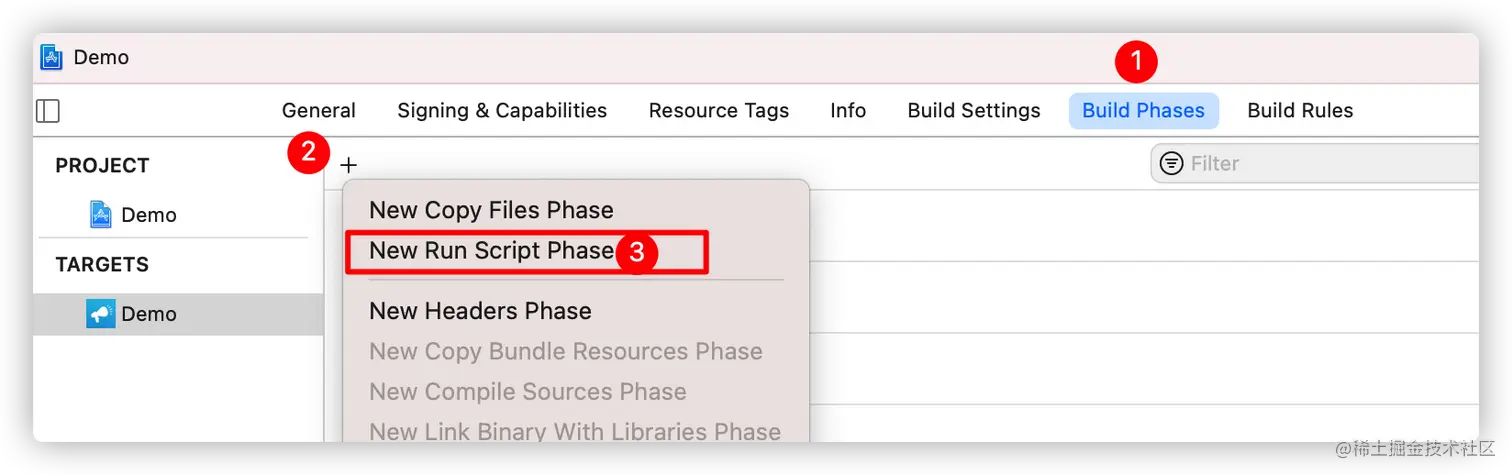
Task: Select the Demo project blueprint icon under PROJECT
Action: (x=100, y=214)
